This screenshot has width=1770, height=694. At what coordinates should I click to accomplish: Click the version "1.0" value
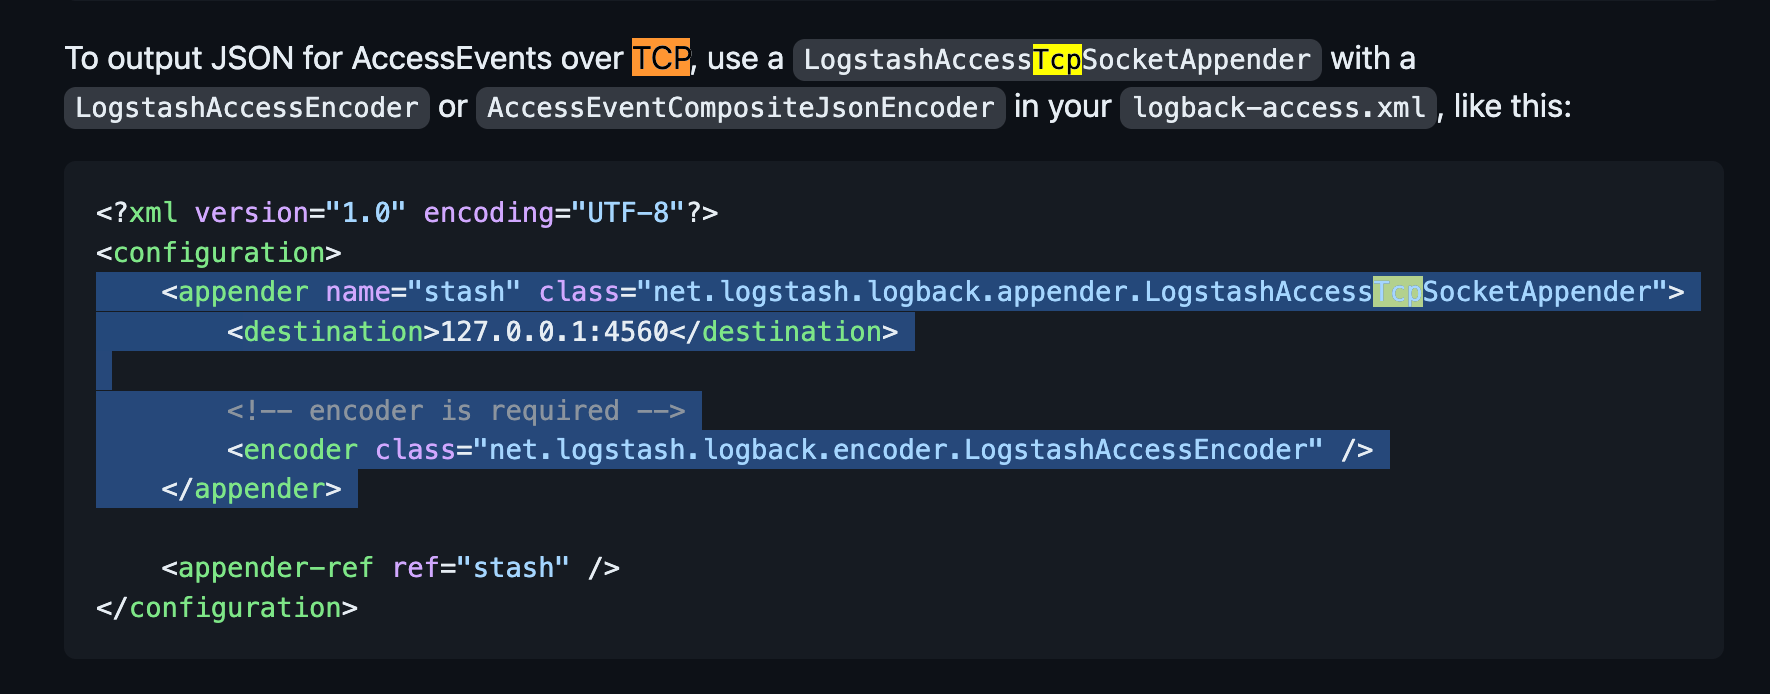coord(366,213)
